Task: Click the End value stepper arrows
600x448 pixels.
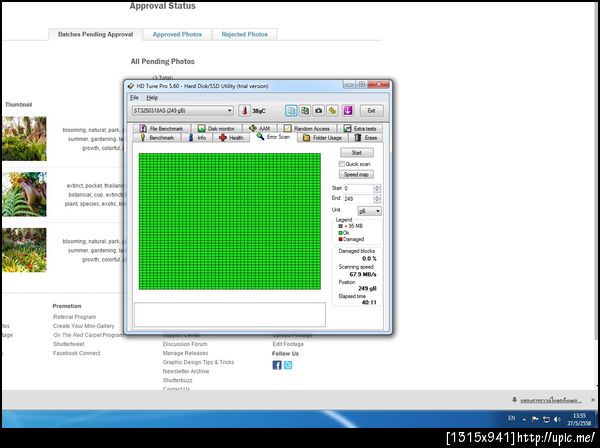Action: click(x=377, y=199)
